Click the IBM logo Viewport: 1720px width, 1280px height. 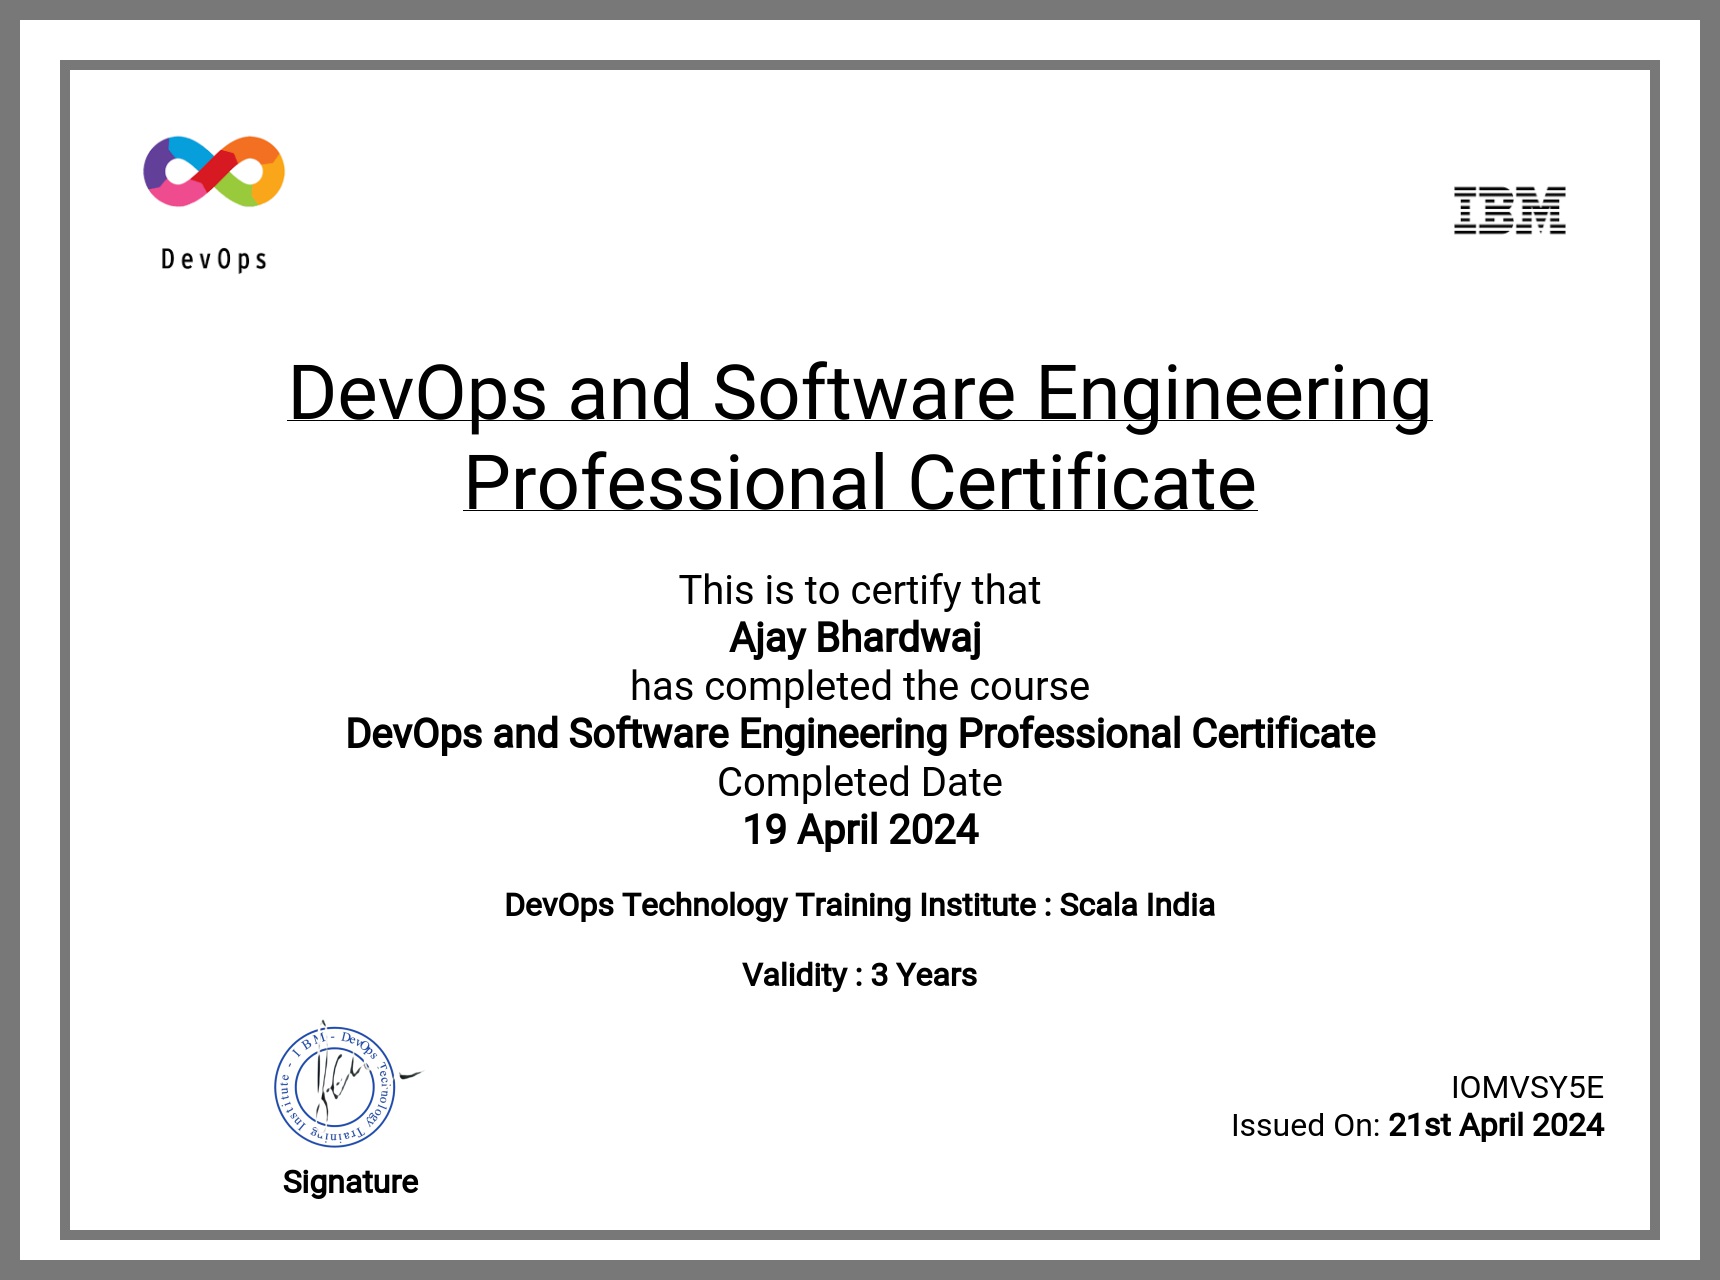[1509, 210]
